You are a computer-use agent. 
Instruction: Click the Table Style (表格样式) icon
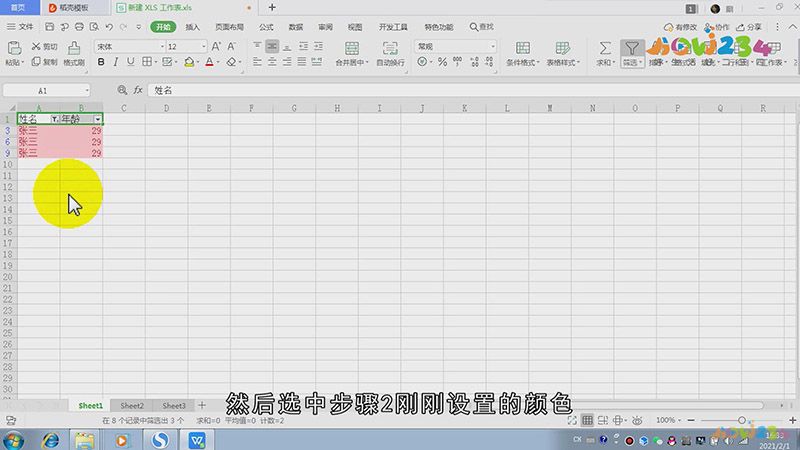tap(562, 48)
